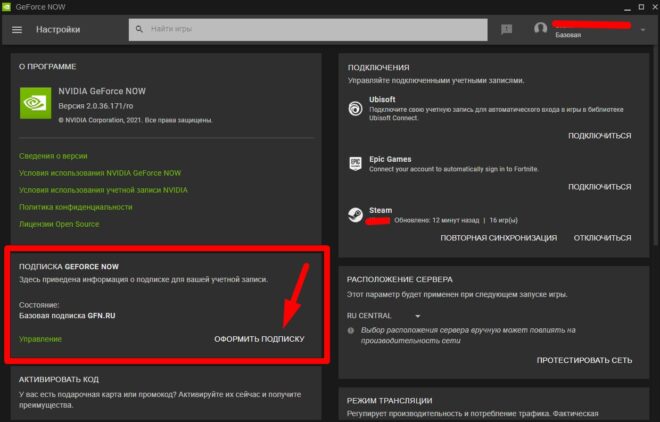Expand the account dropdown arrow
Image resolution: width=660 pixels, height=422 pixels.
coord(643,29)
